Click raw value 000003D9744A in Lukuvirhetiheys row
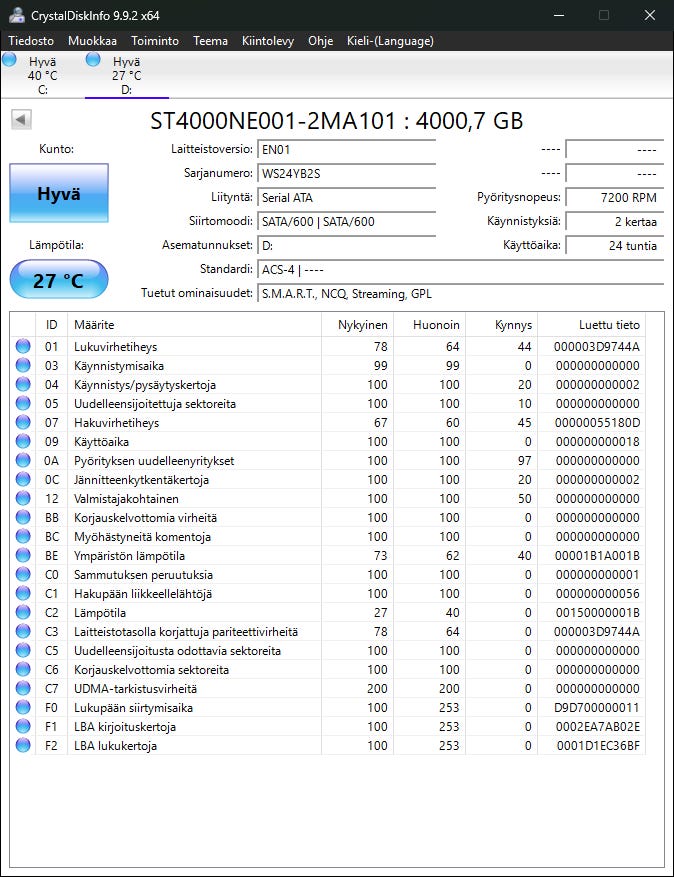The image size is (674, 877). pos(597,347)
